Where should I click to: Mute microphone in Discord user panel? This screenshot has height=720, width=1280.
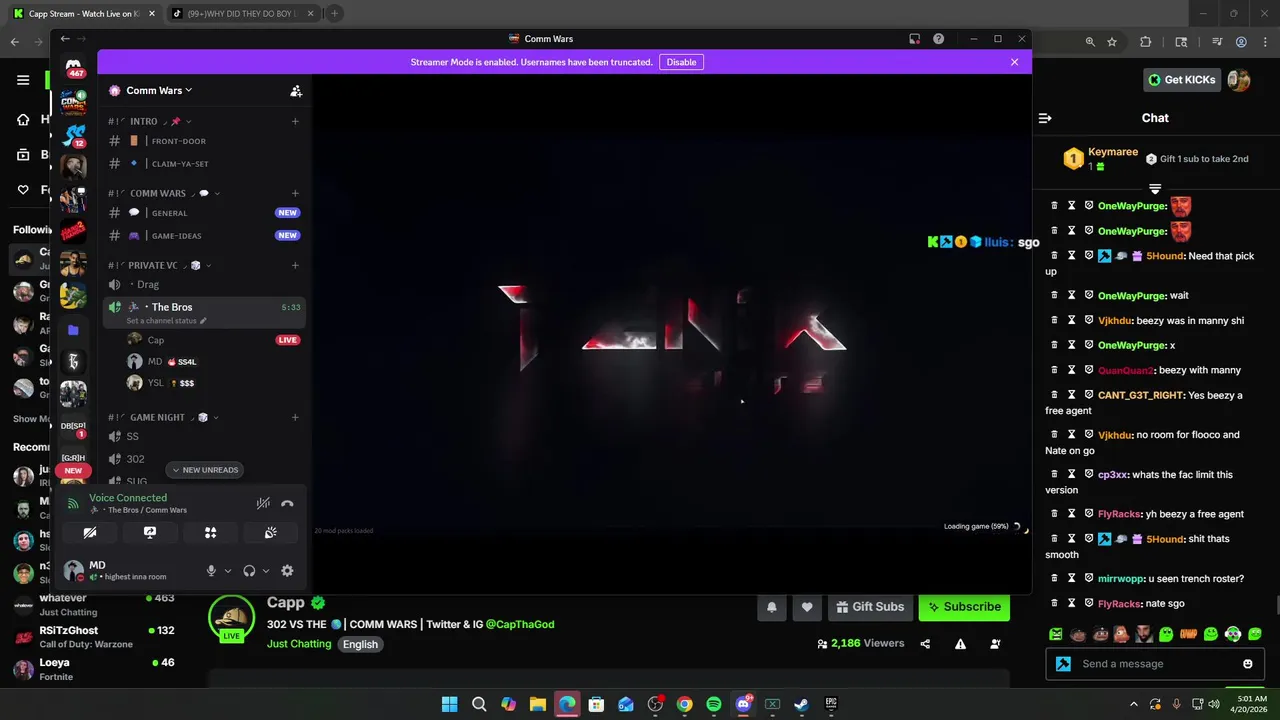coord(211,571)
